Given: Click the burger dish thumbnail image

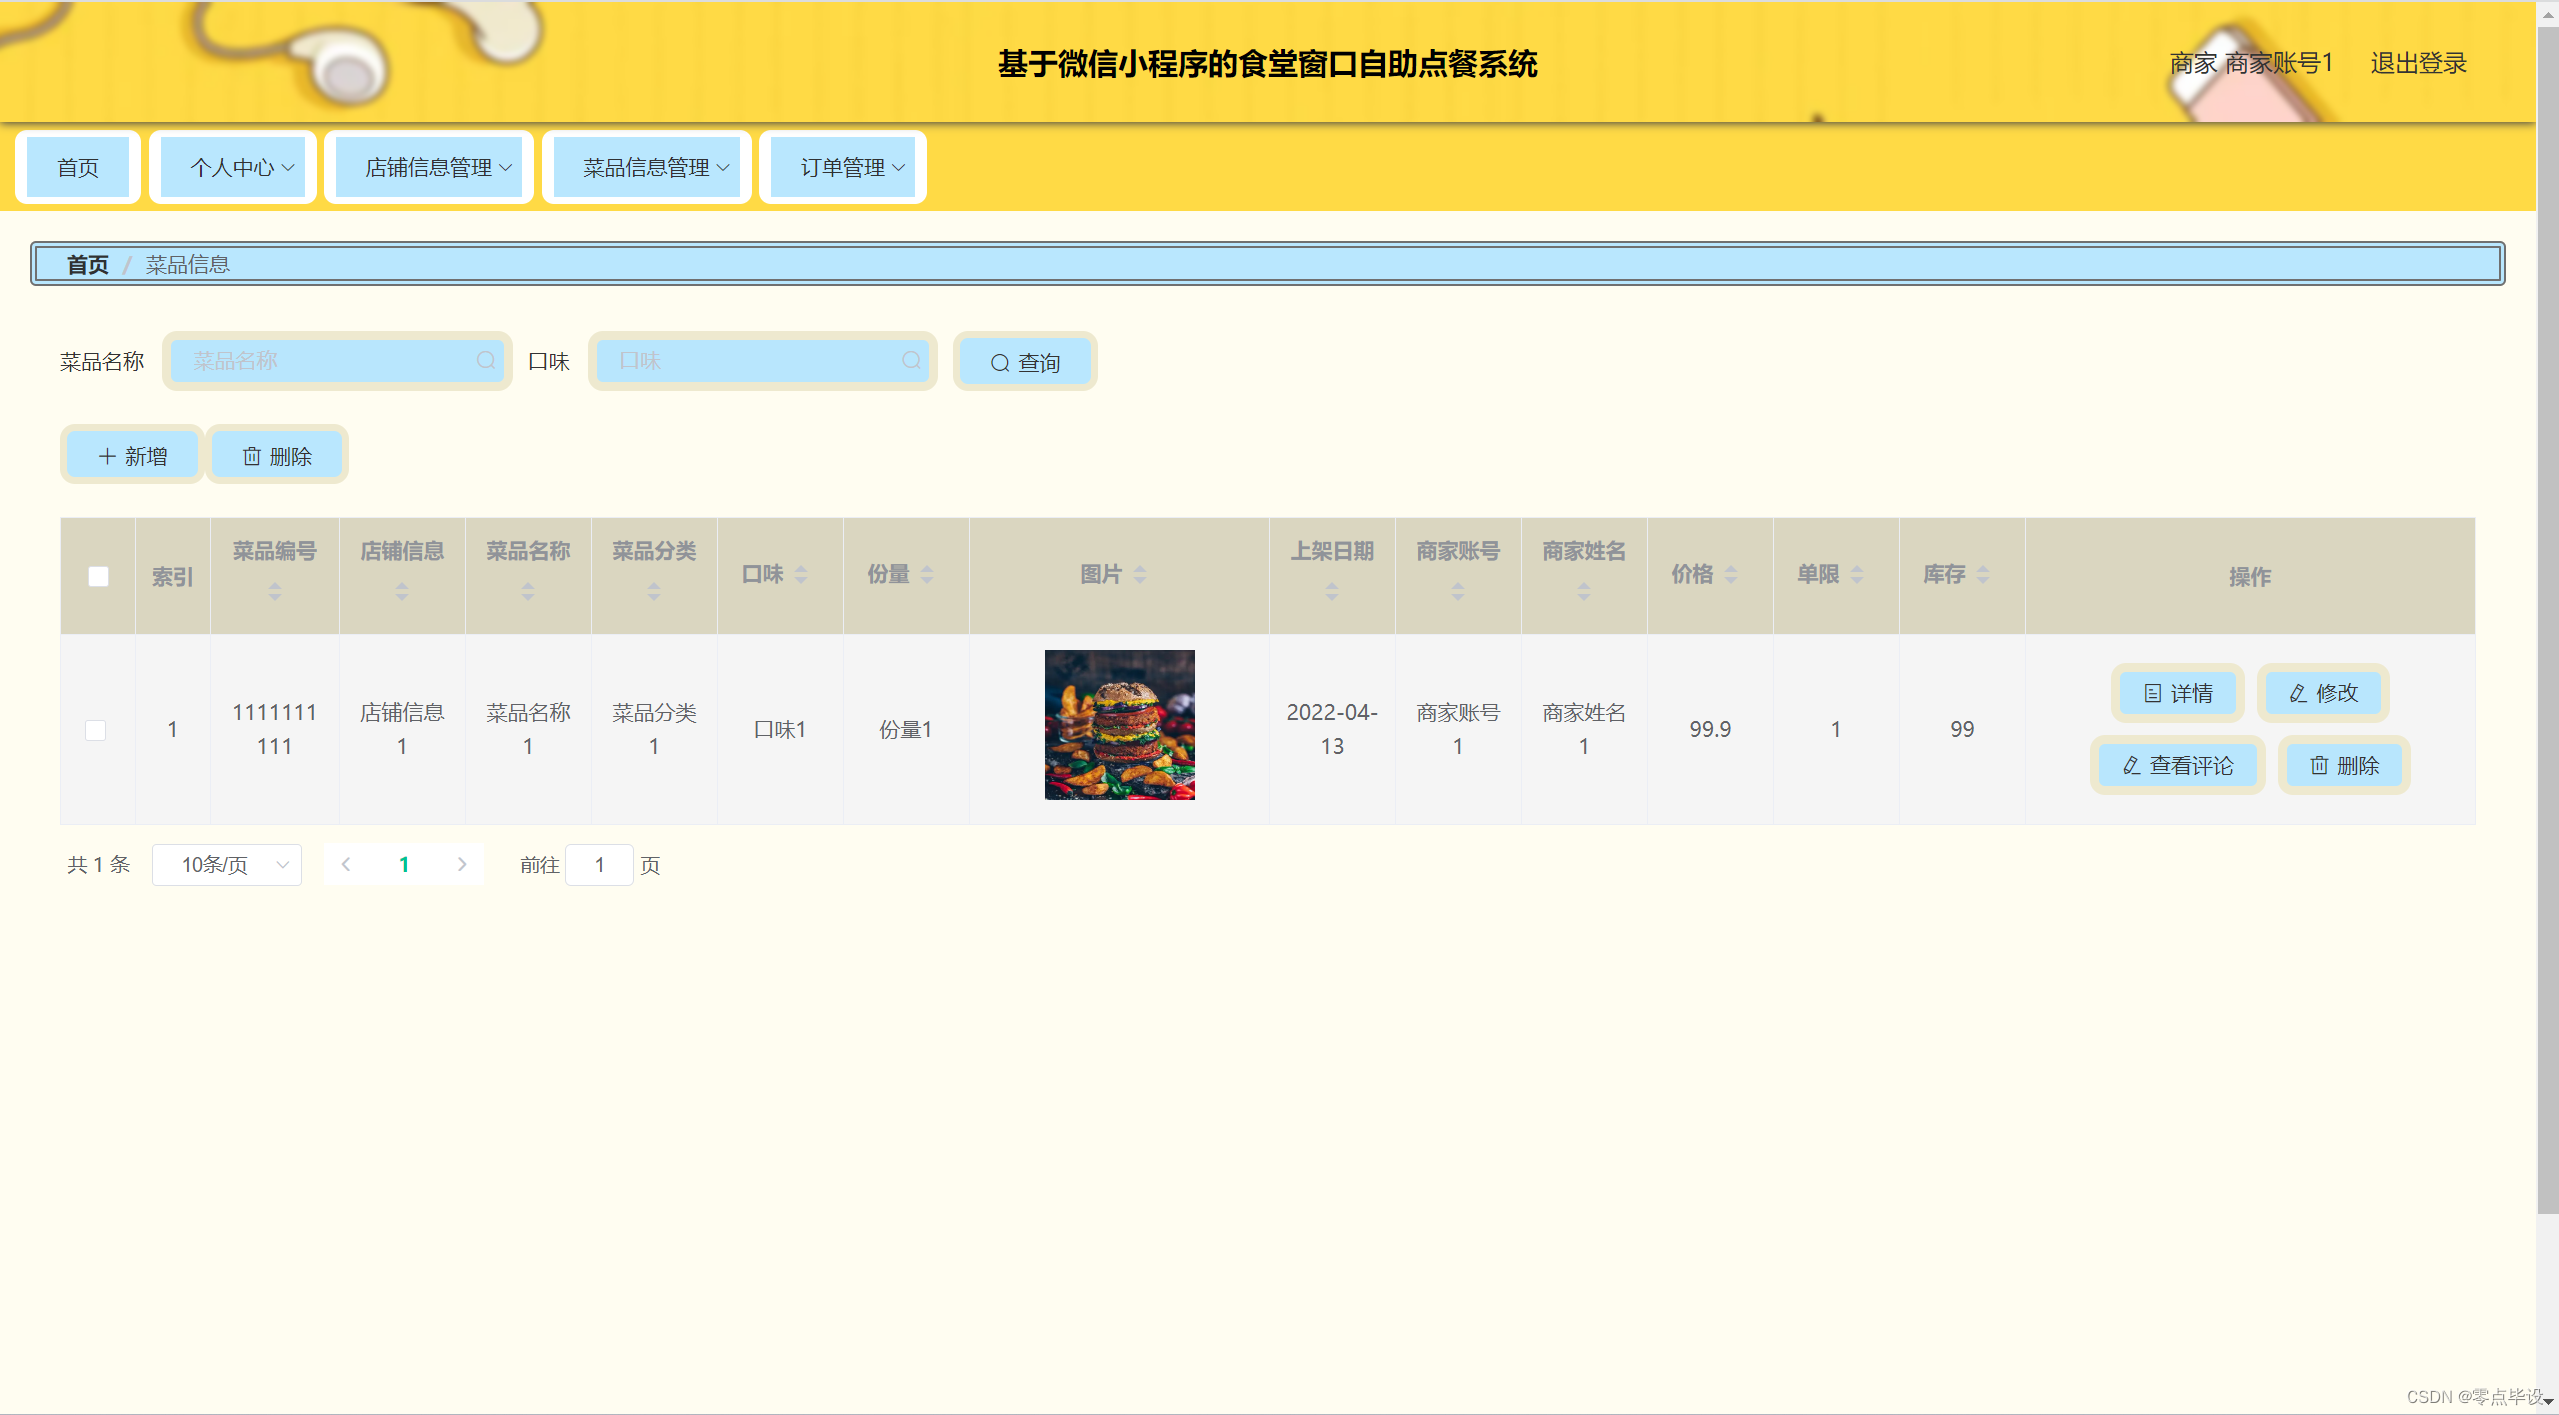Looking at the screenshot, I should point(1119,725).
